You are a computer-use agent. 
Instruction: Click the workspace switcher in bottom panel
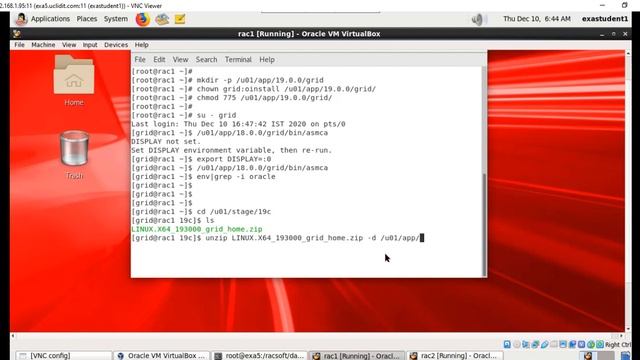(x=597, y=356)
